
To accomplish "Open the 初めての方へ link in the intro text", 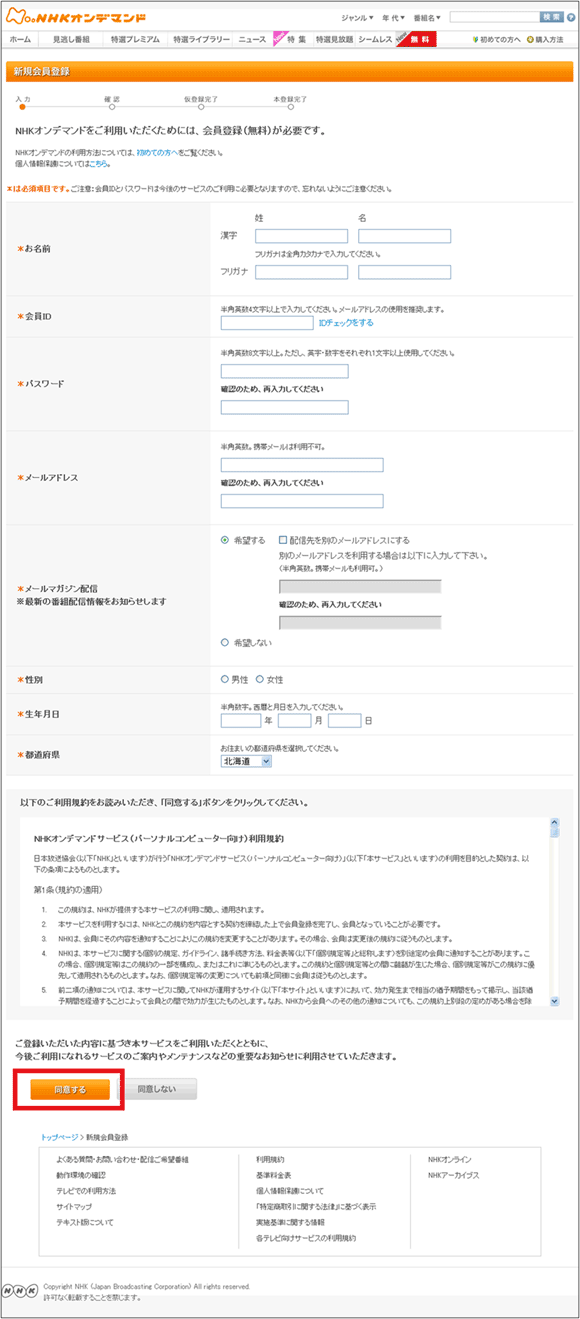I will [x=157, y=152].
